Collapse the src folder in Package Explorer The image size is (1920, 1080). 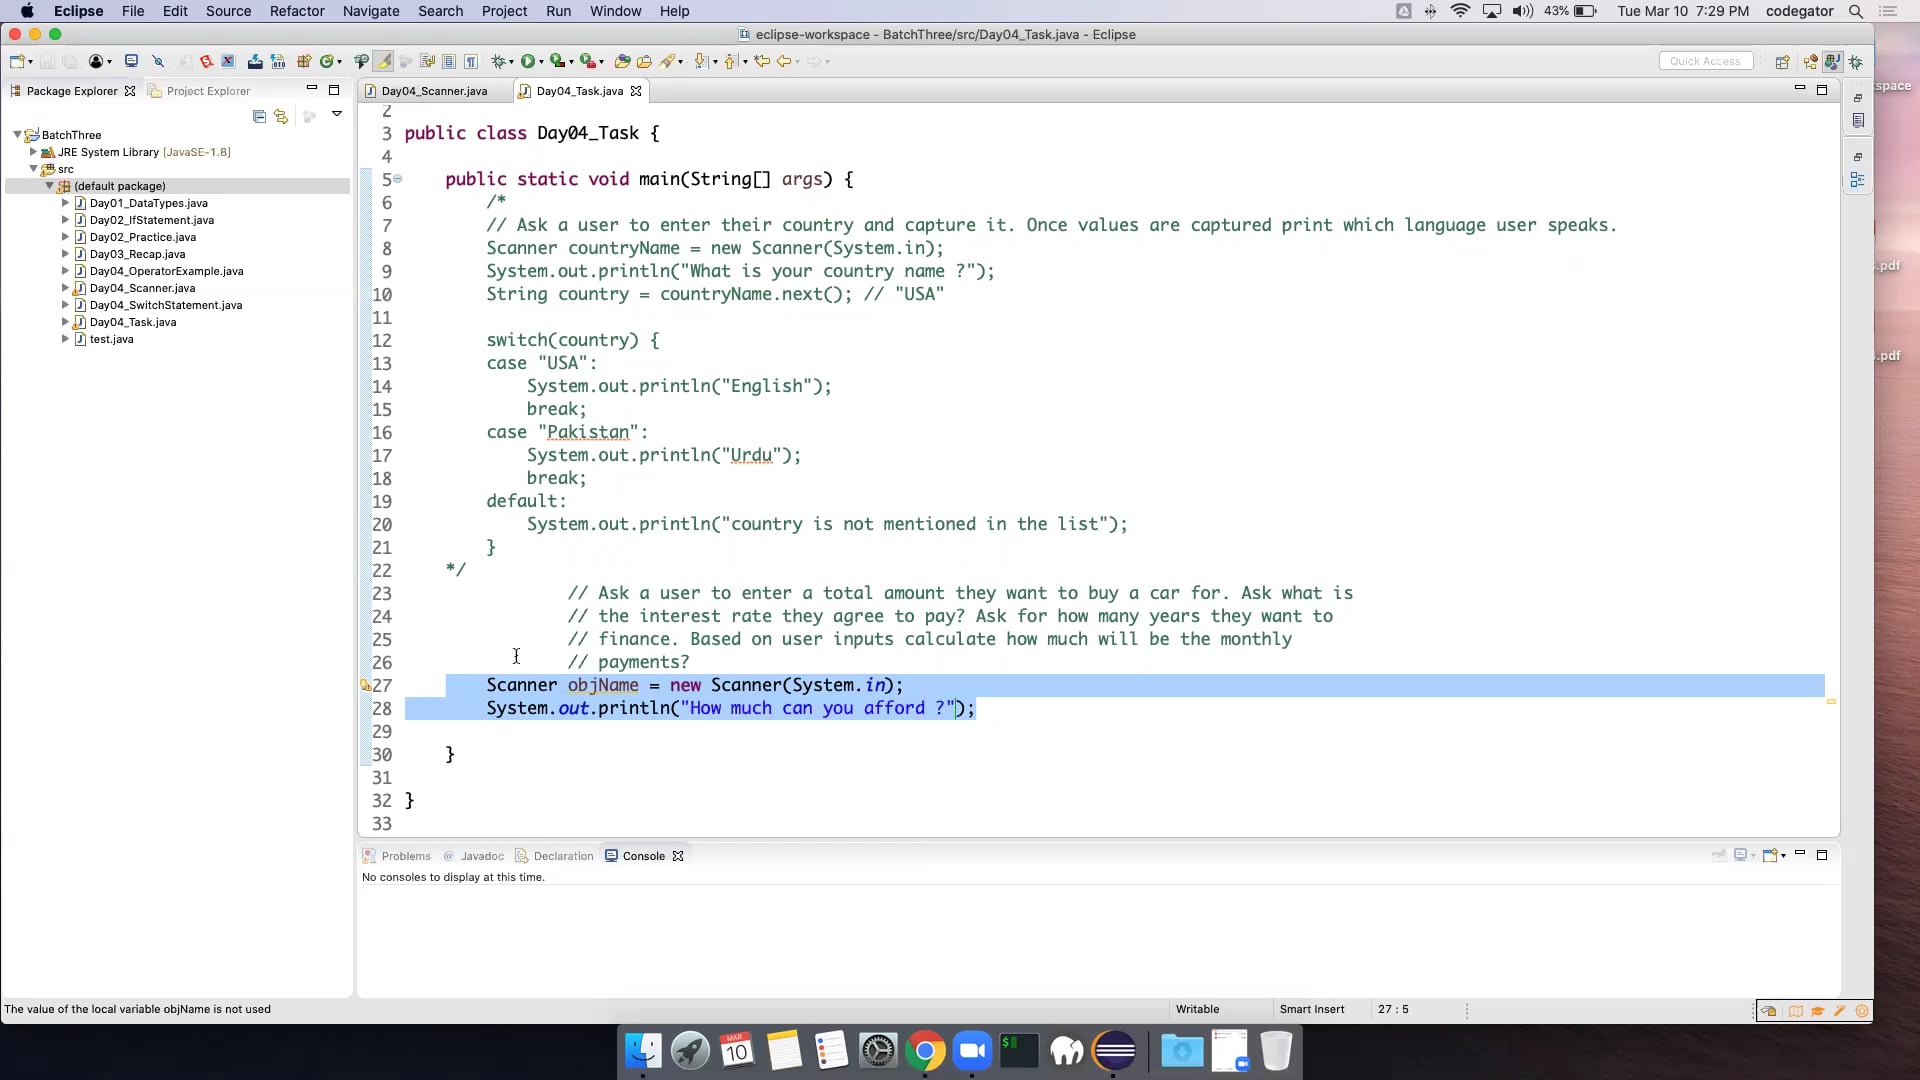click(35, 169)
